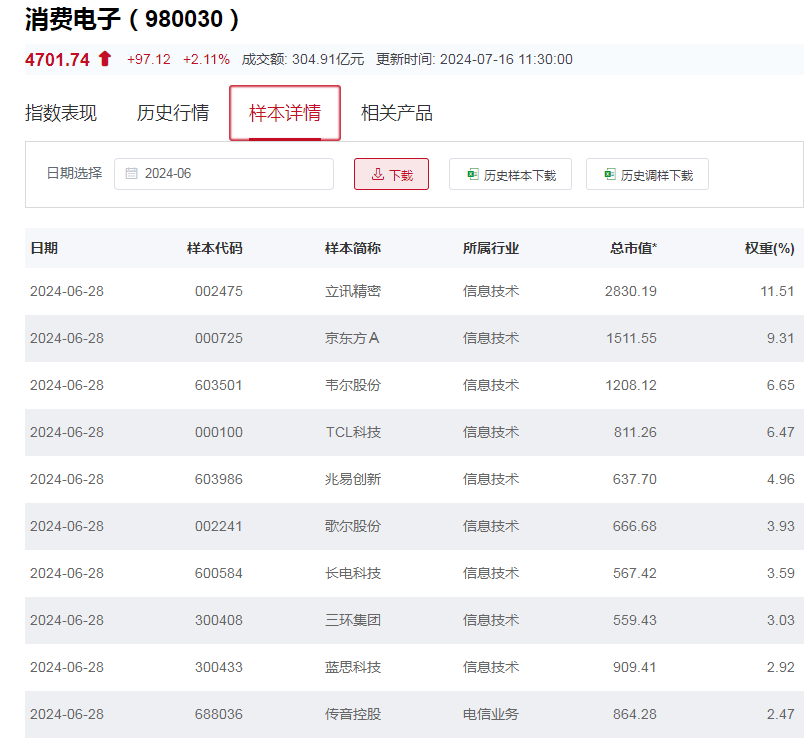Click the 历史调样下载 button

point(647,173)
